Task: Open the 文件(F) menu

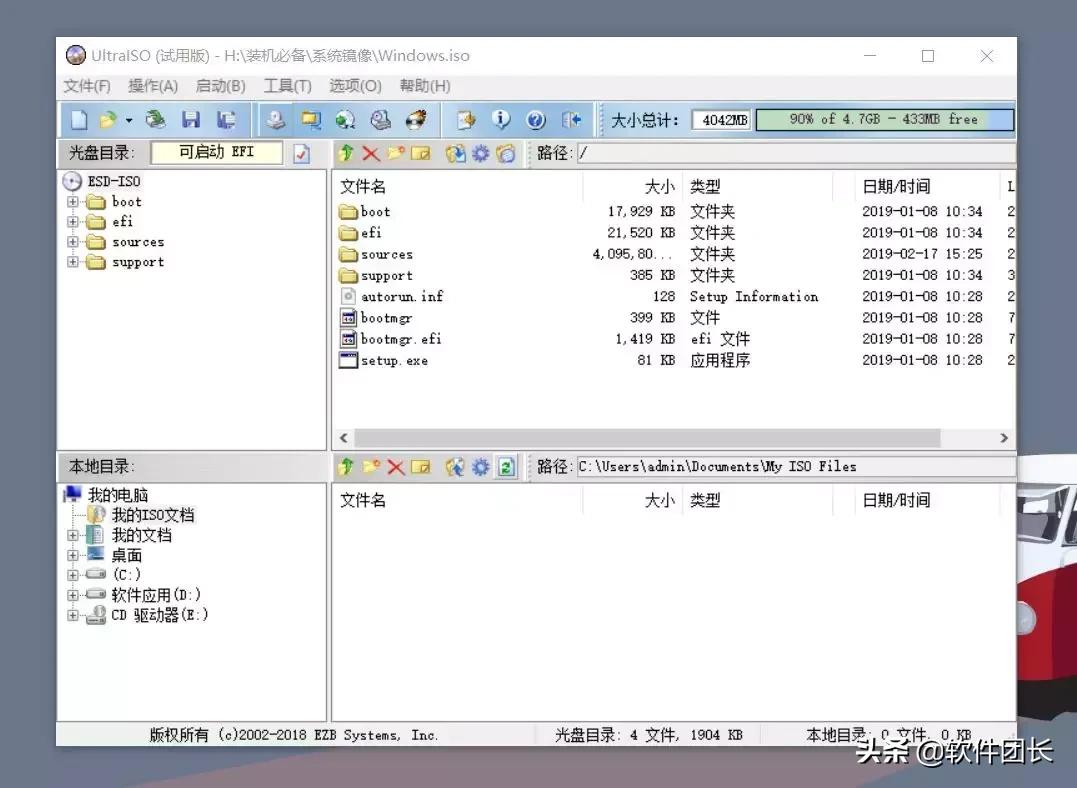Action: click(x=86, y=86)
